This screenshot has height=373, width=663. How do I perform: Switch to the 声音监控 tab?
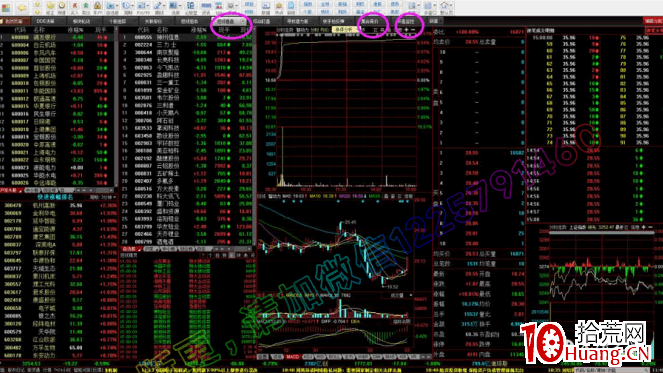406,21
